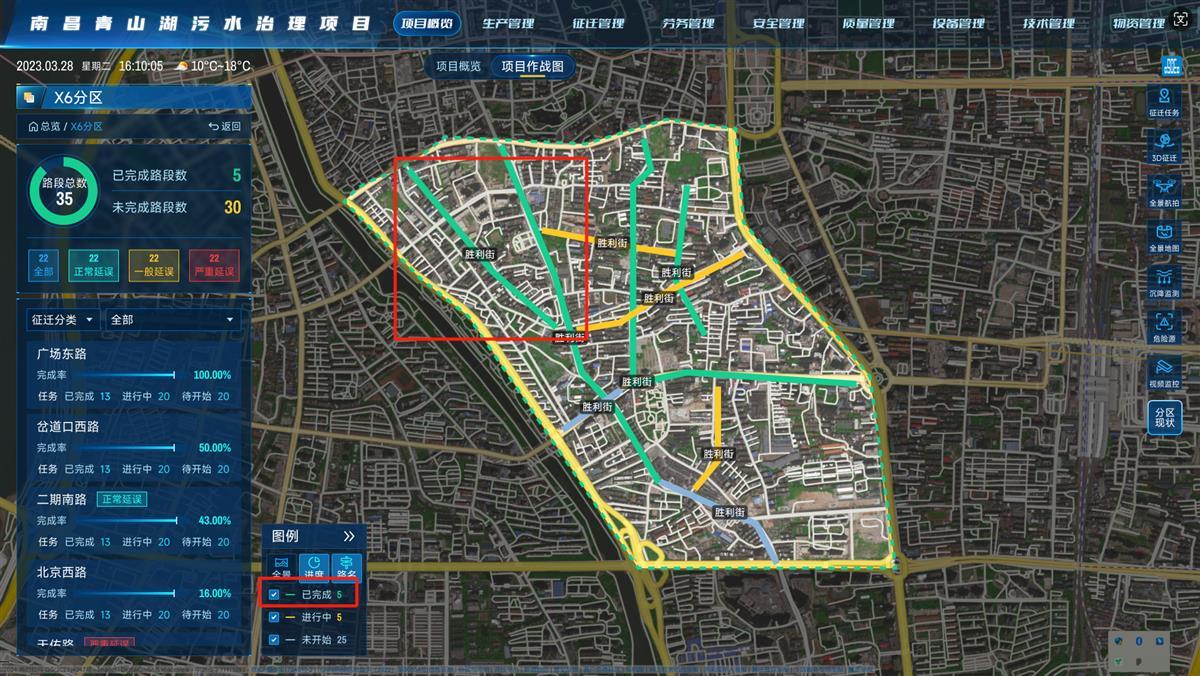Uncheck the 已完成 legend checkbox
Screen dimensions: 1200x676
(274, 594)
